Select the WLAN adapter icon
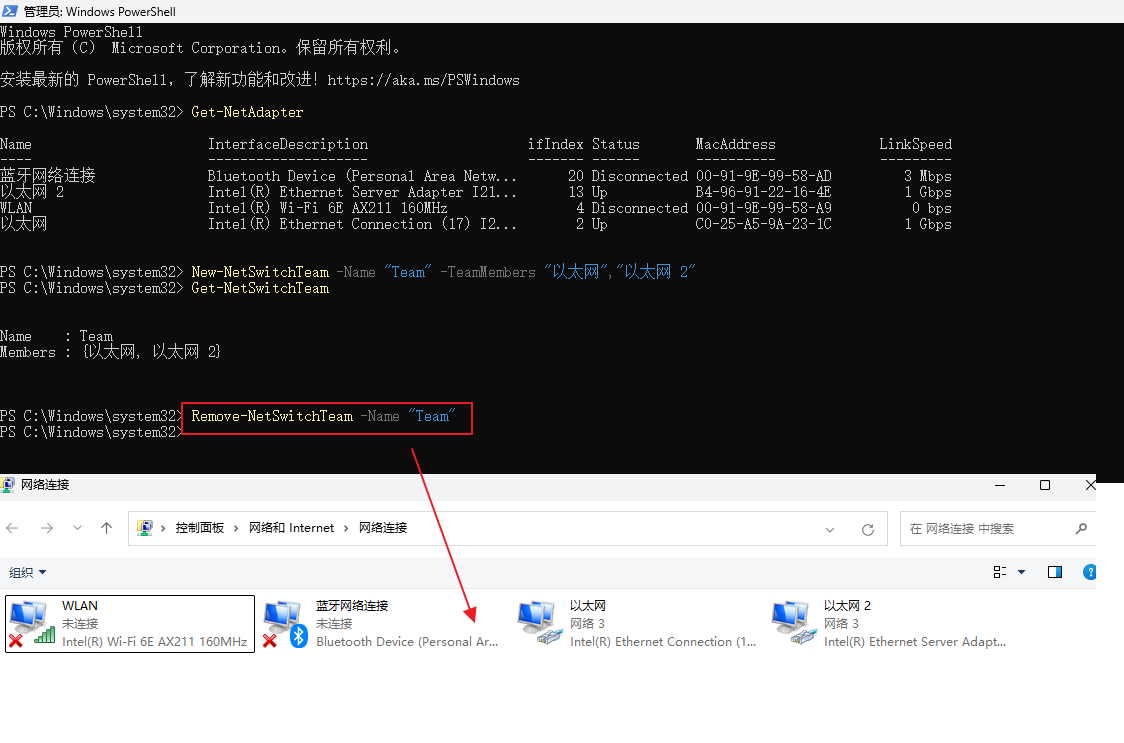Image resolution: width=1124 pixels, height=743 pixels. [x=32, y=624]
